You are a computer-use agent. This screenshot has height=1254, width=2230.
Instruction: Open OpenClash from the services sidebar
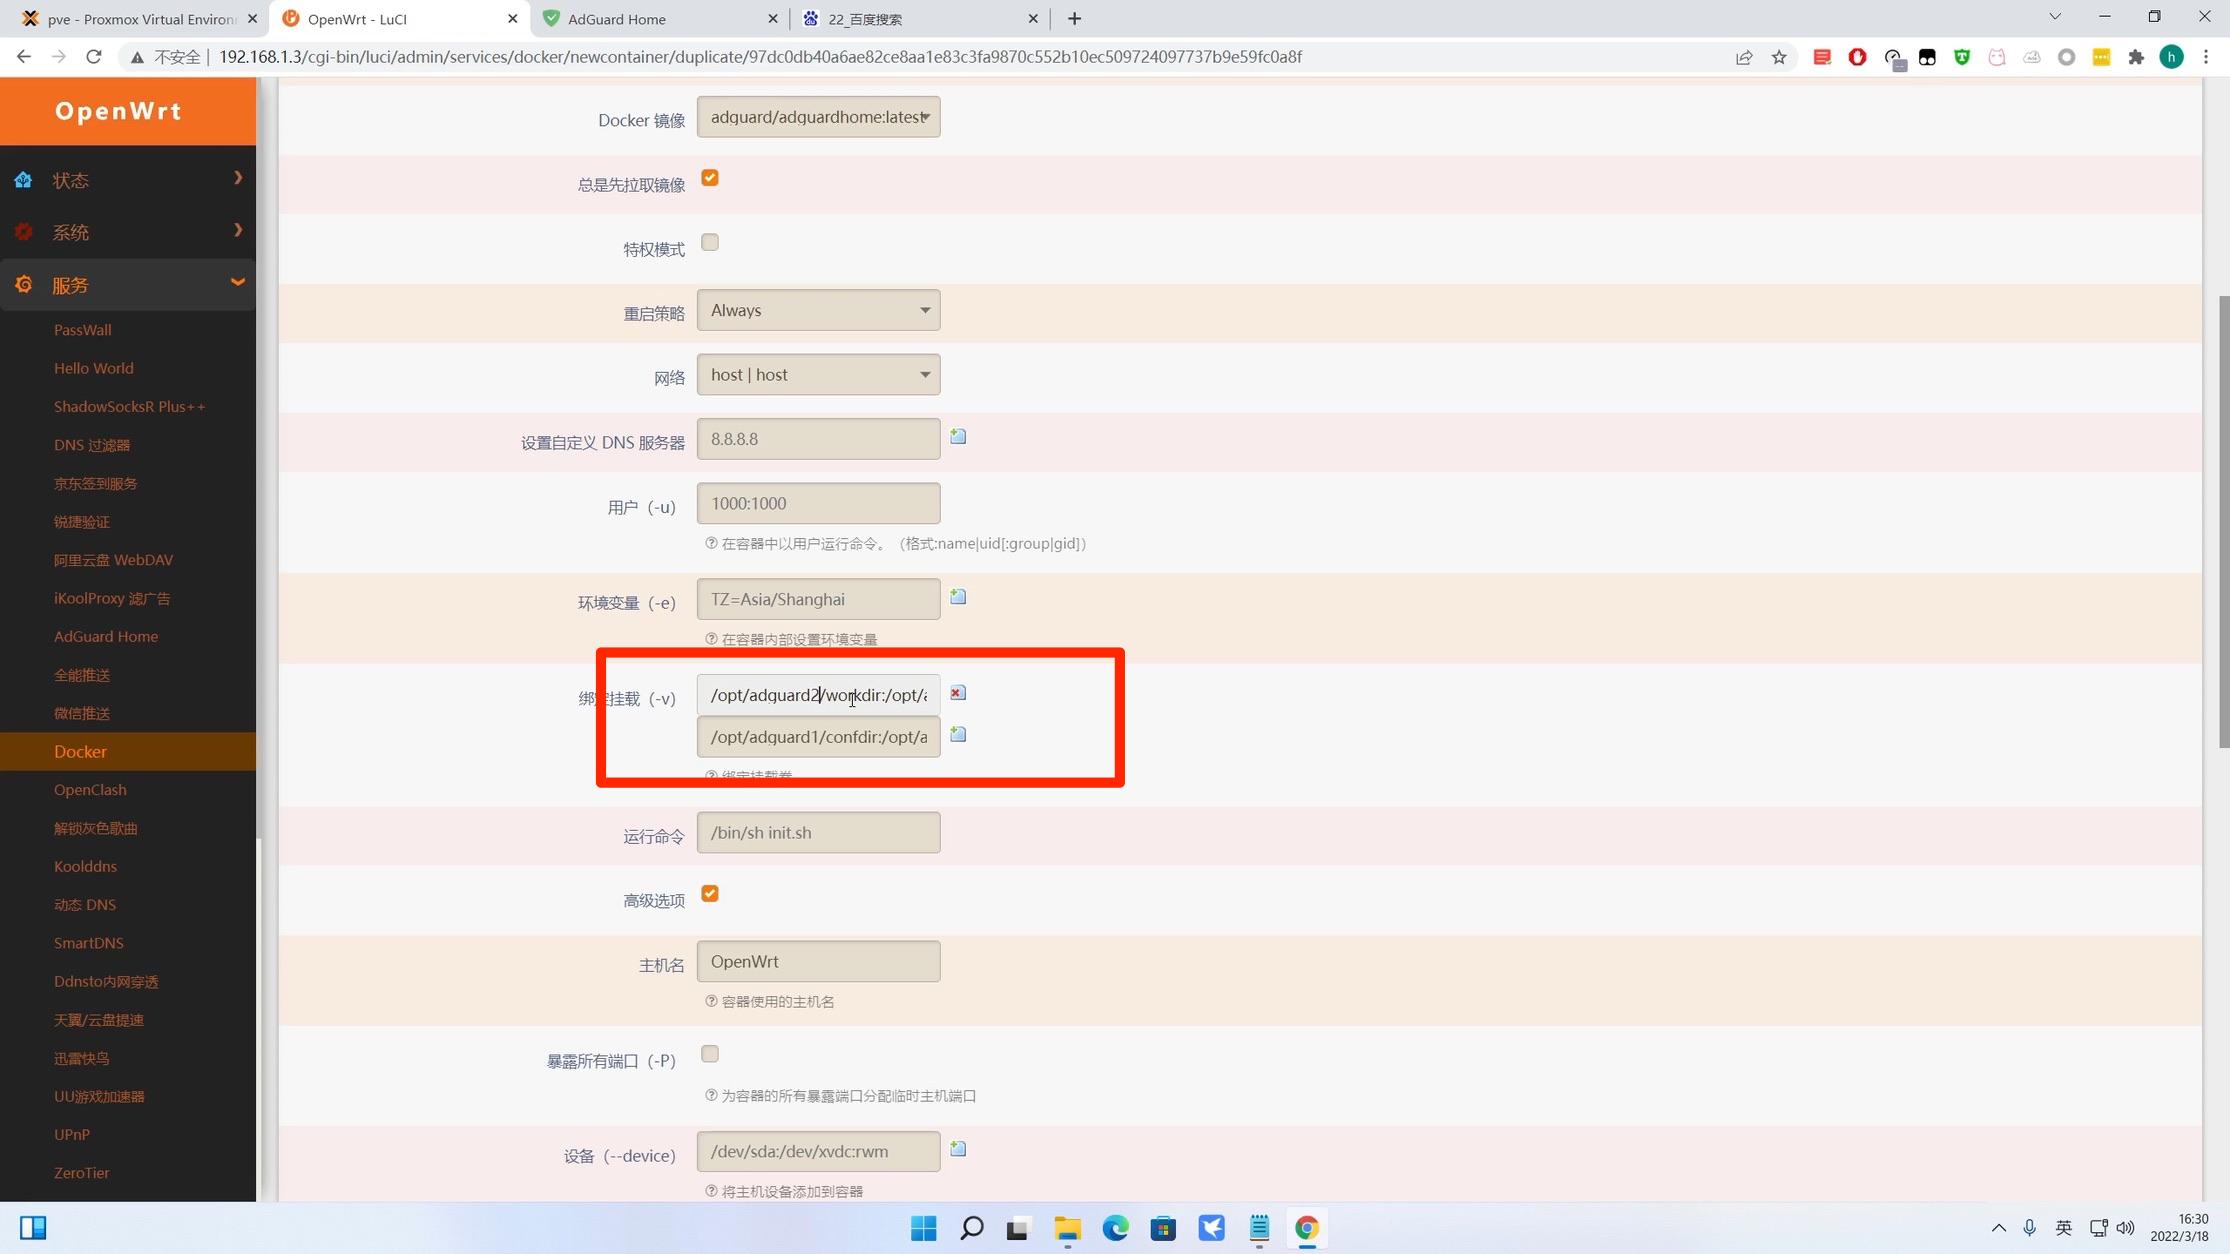(90, 789)
